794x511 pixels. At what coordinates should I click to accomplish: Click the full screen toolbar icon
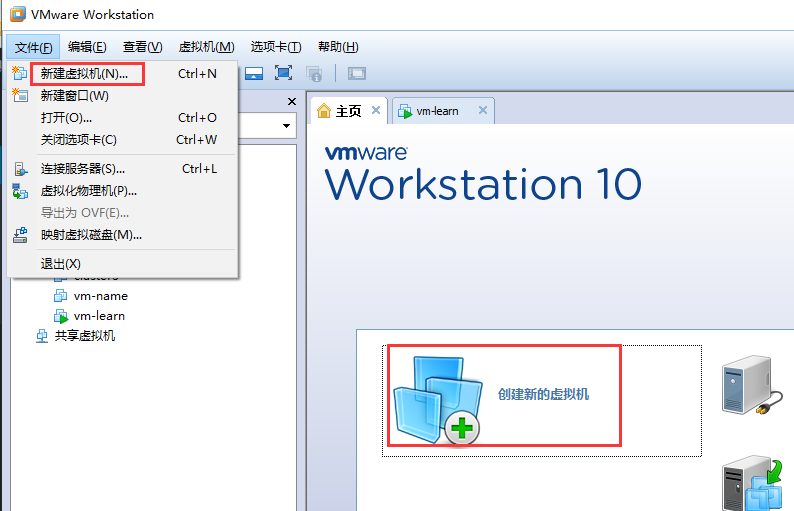[284, 73]
